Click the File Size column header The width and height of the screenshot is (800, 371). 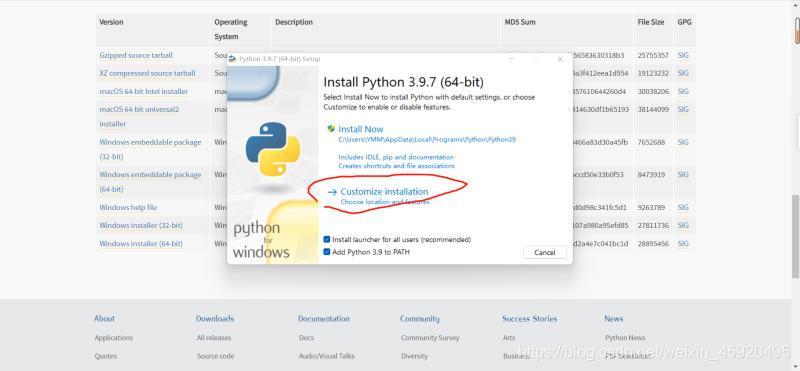pos(651,22)
